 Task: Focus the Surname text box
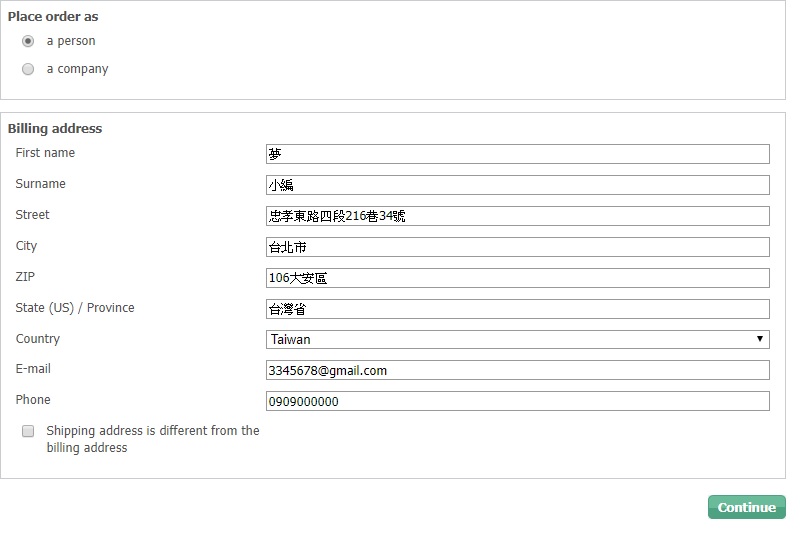tap(517, 185)
